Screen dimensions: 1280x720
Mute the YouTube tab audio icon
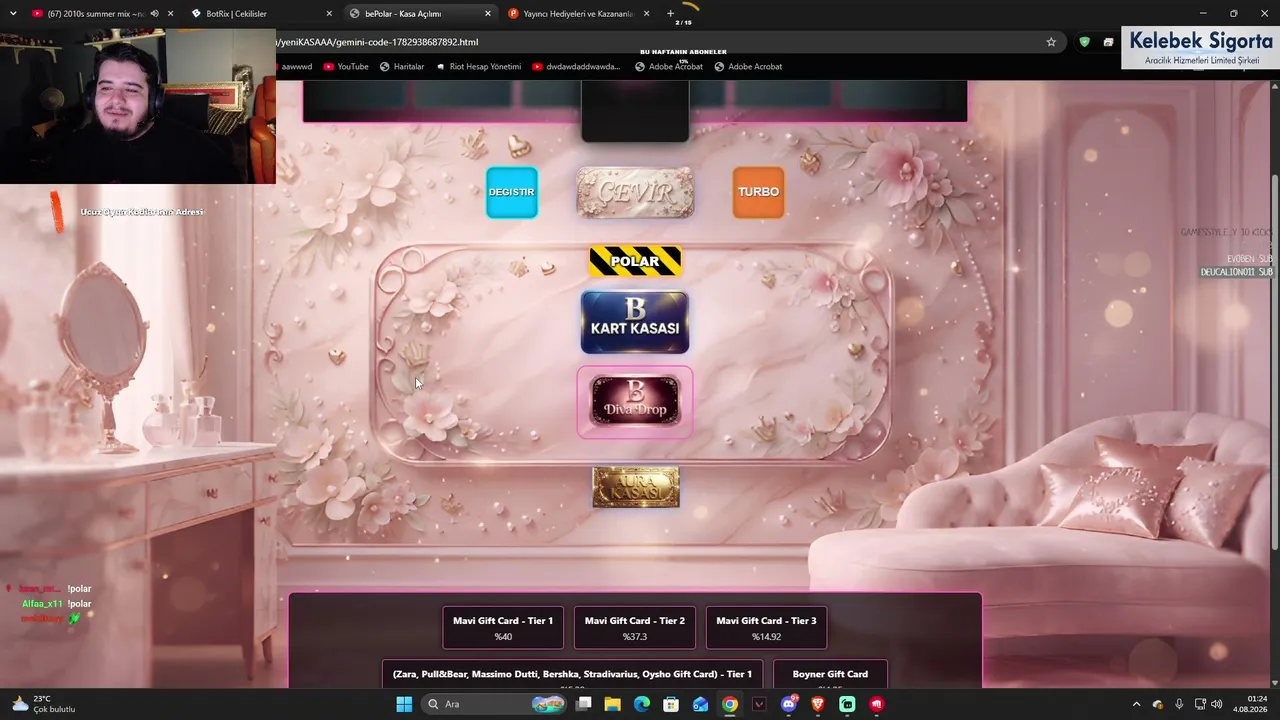(154, 14)
